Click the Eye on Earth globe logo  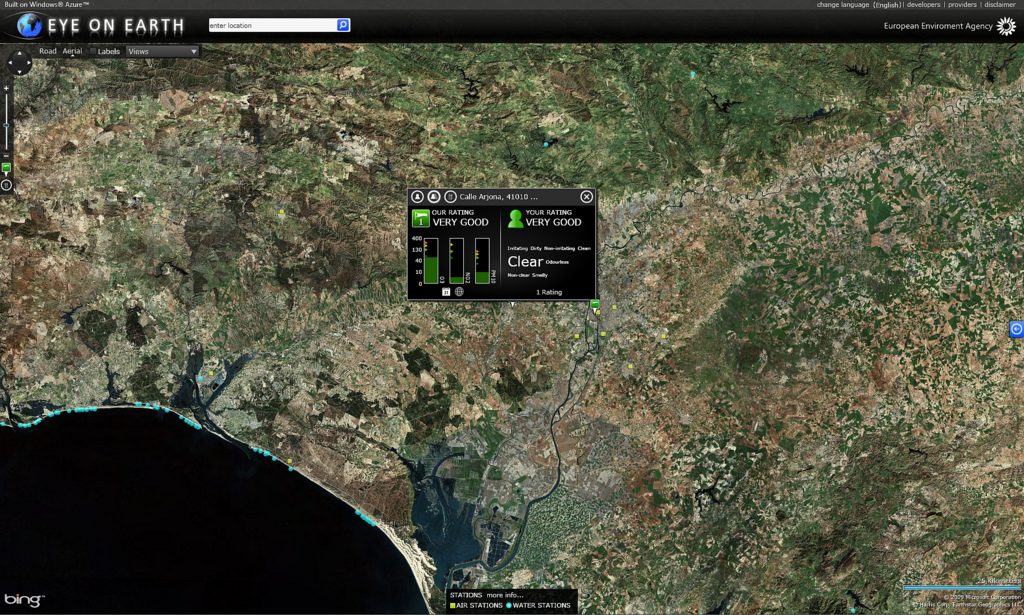(x=29, y=25)
